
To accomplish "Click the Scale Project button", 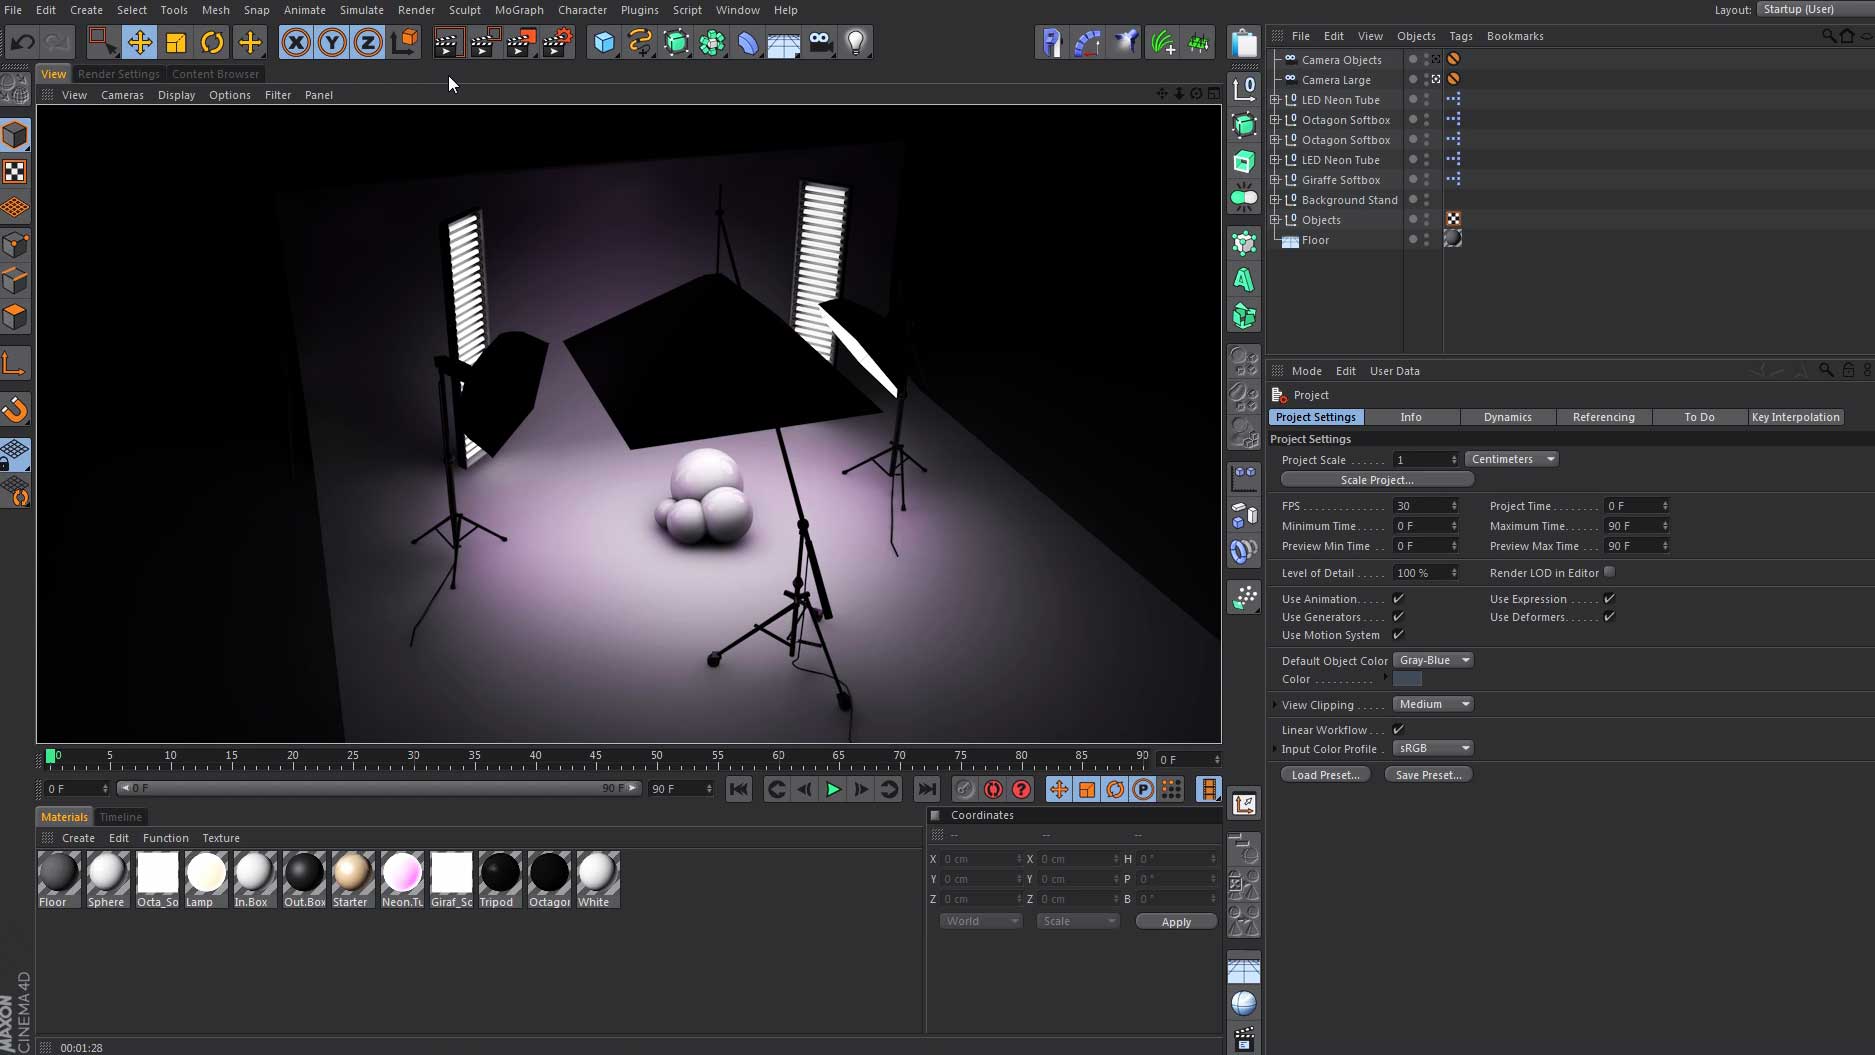I will point(1376,480).
